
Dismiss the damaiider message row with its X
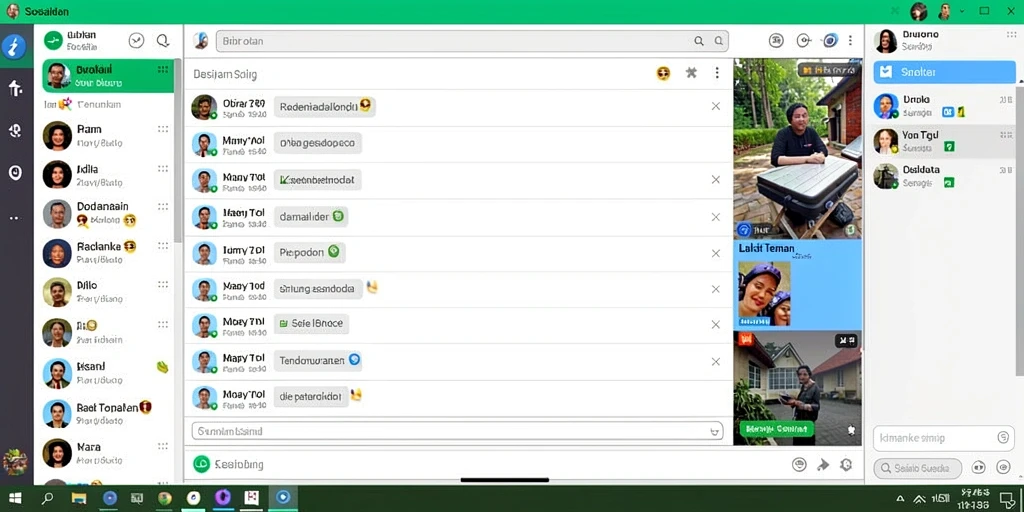tap(716, 217)
